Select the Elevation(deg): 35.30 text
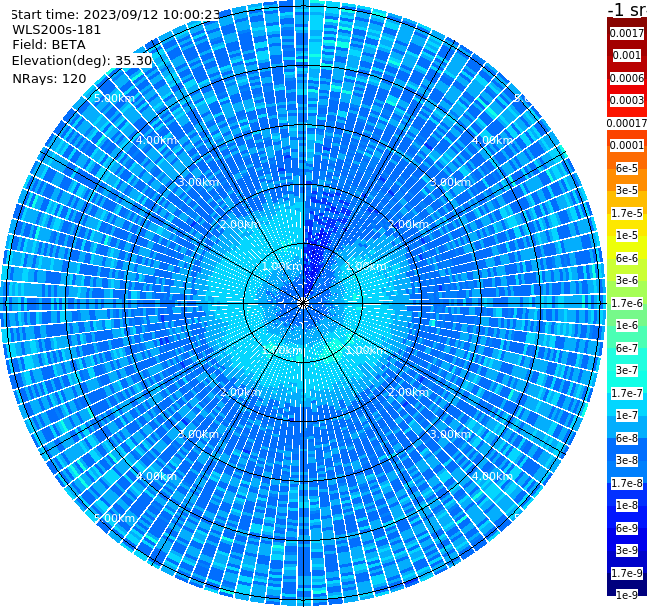This screenshot has width=647, height=607. (82, 61)
